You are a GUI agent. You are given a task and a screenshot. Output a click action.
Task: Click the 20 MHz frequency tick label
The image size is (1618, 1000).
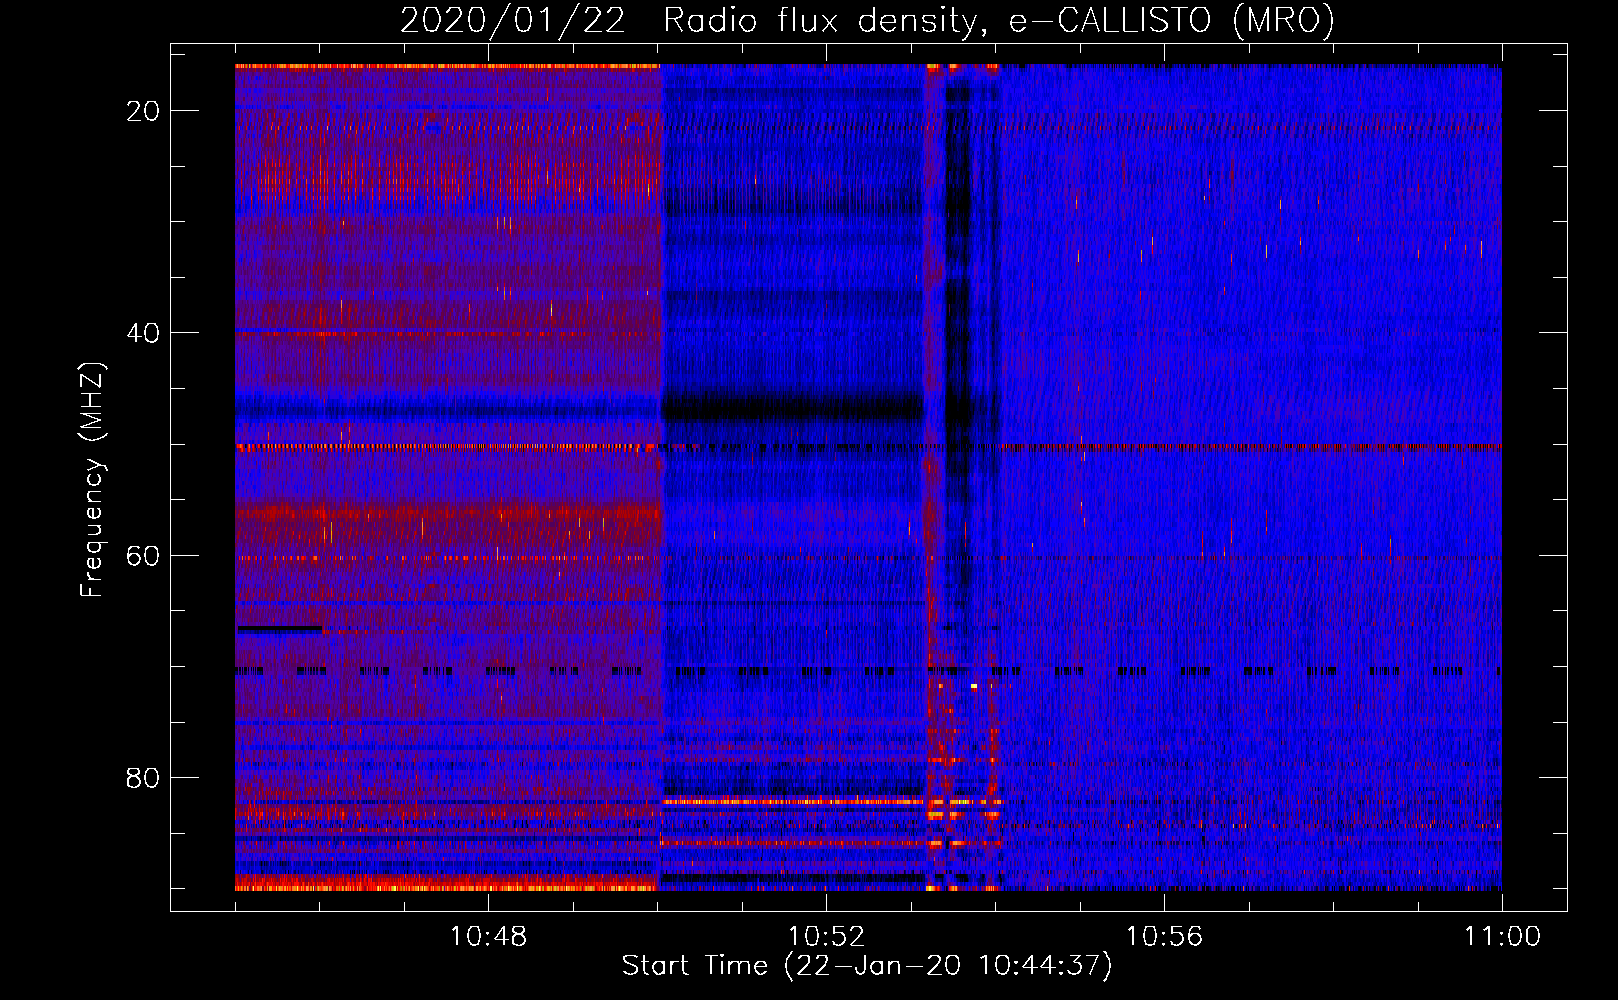tap(144, 111)
